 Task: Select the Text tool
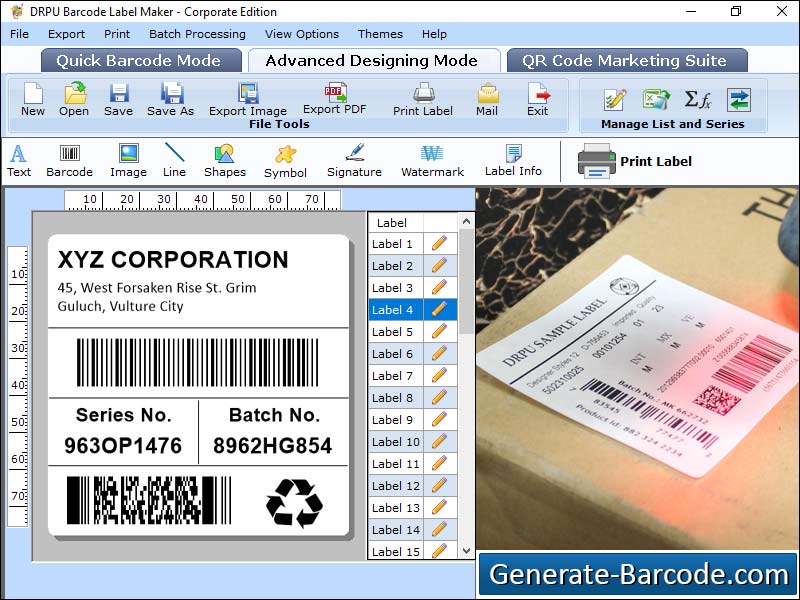coord(18,160)
